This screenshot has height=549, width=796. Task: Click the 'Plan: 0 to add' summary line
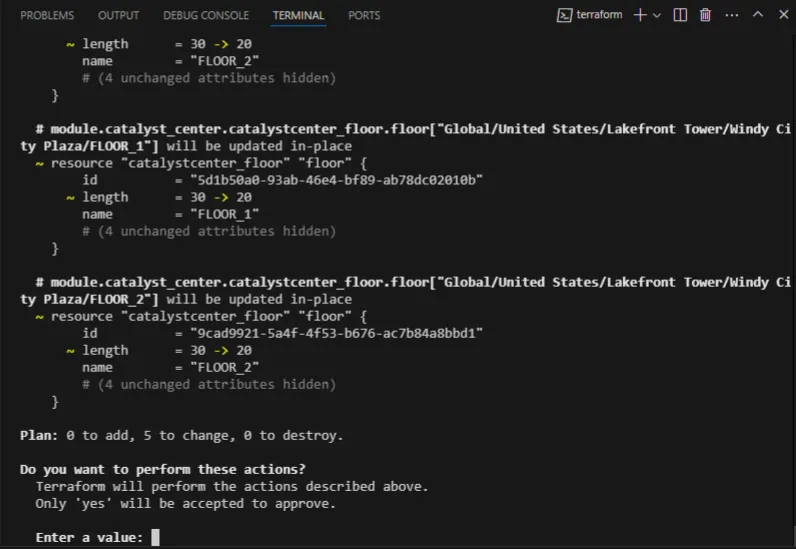[181, 435]
